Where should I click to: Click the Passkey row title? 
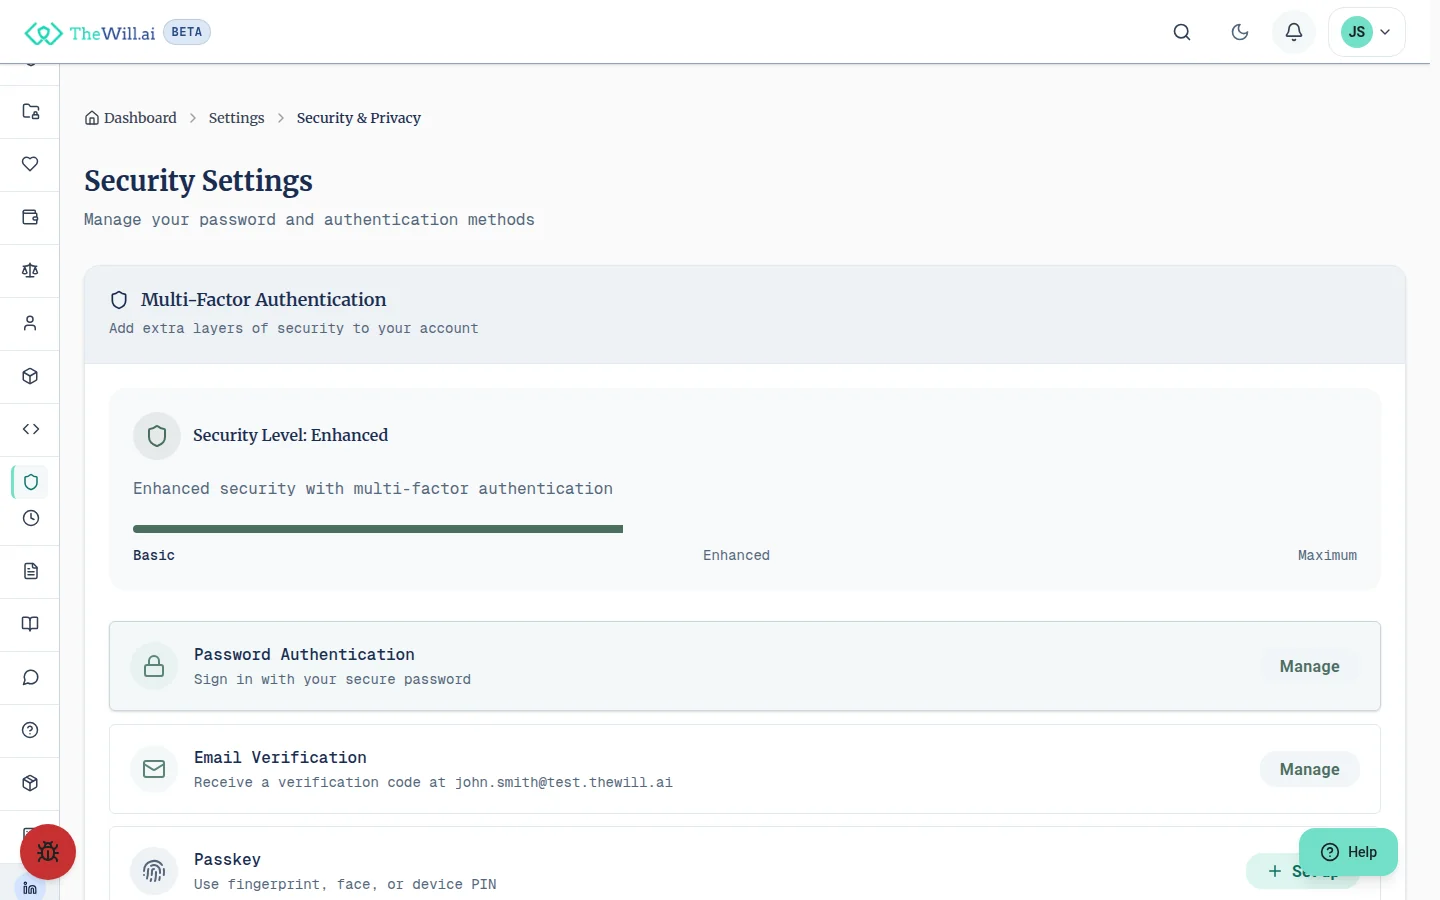(x=227, y=860)
